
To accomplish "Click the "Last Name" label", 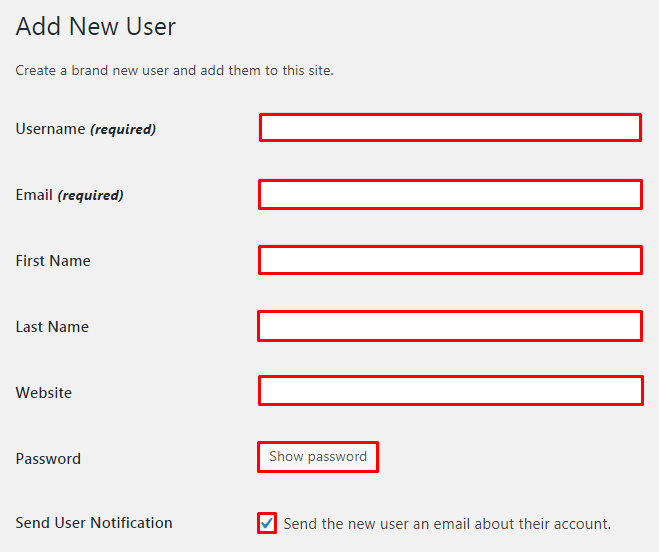I will coord(52,327).
